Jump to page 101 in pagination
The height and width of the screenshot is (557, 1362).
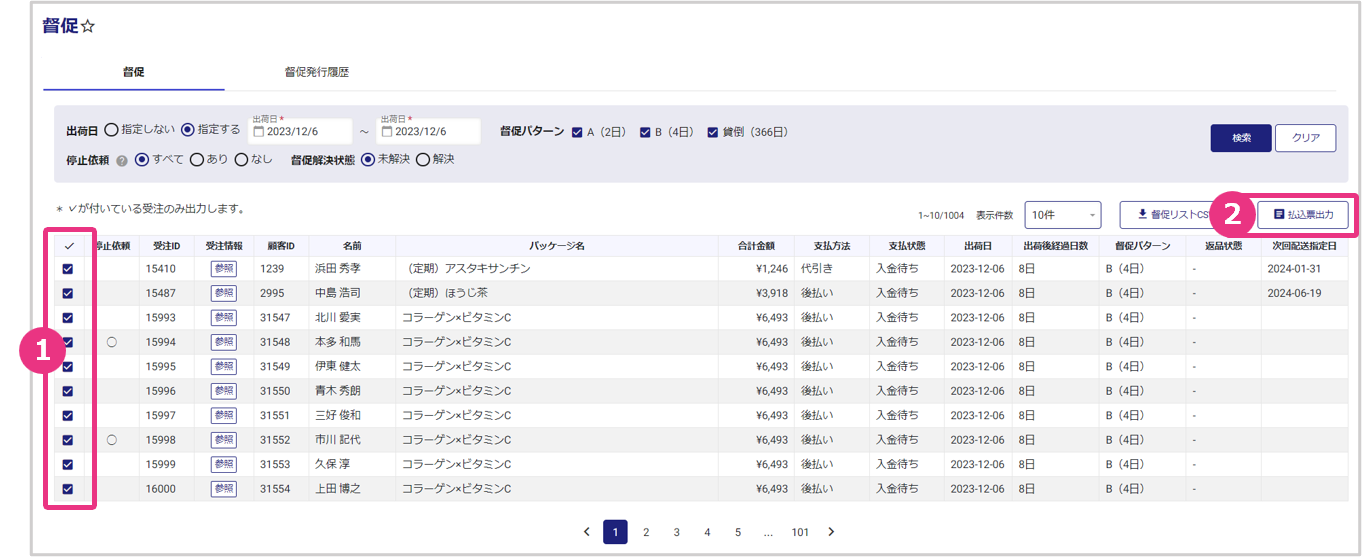coord(800,532)
